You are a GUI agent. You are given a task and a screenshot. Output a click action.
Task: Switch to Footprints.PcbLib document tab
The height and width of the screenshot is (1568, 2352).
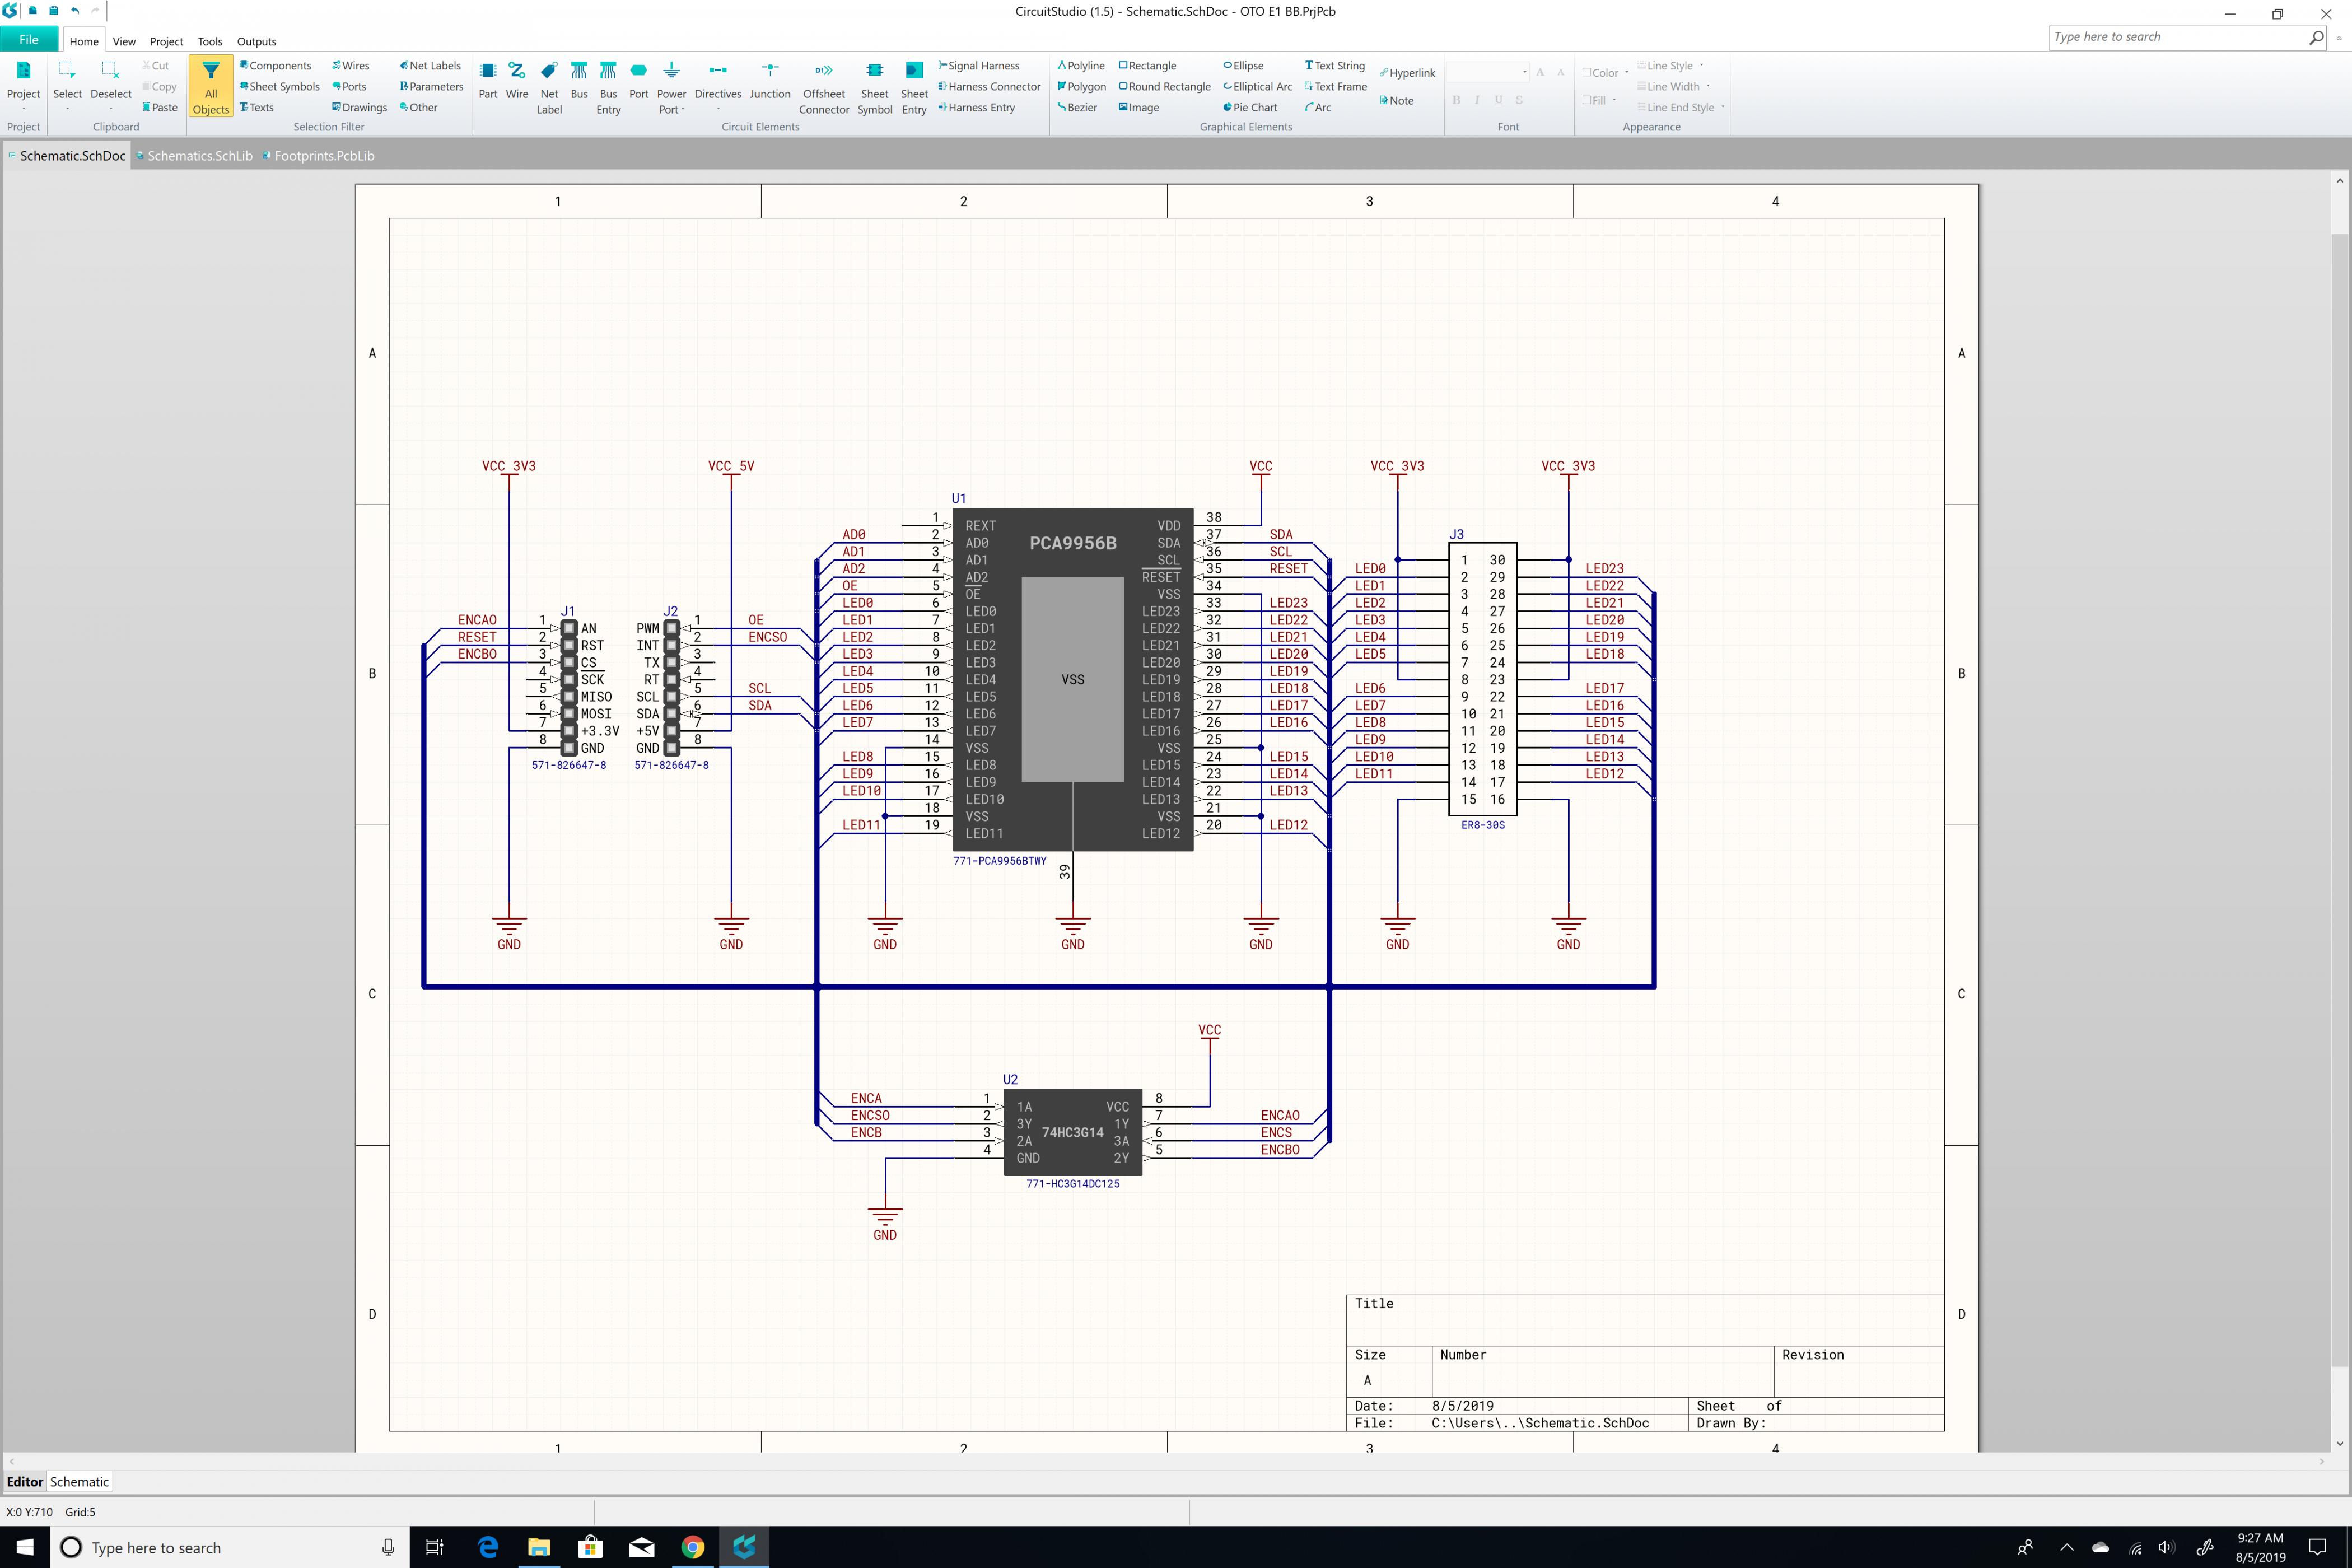(319, 156)
